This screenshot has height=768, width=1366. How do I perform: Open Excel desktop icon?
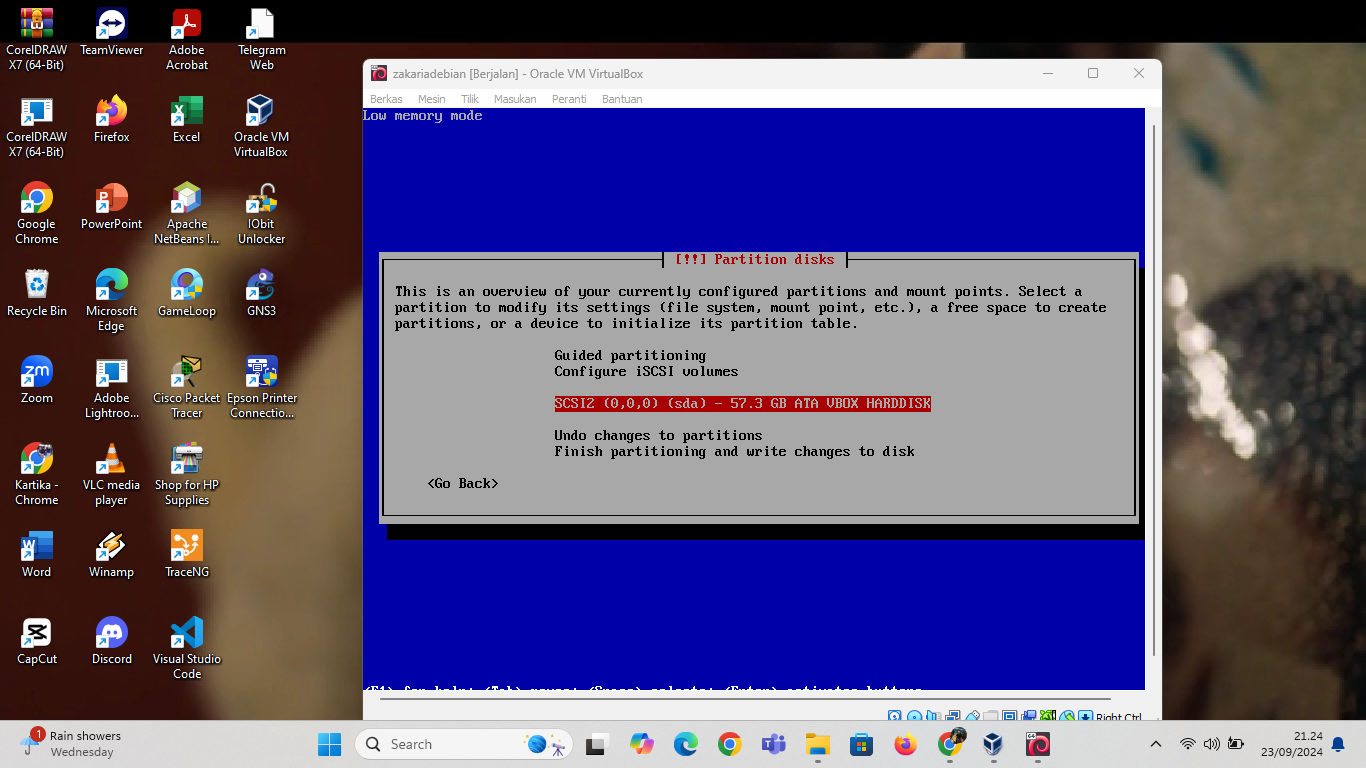(186, 120)
